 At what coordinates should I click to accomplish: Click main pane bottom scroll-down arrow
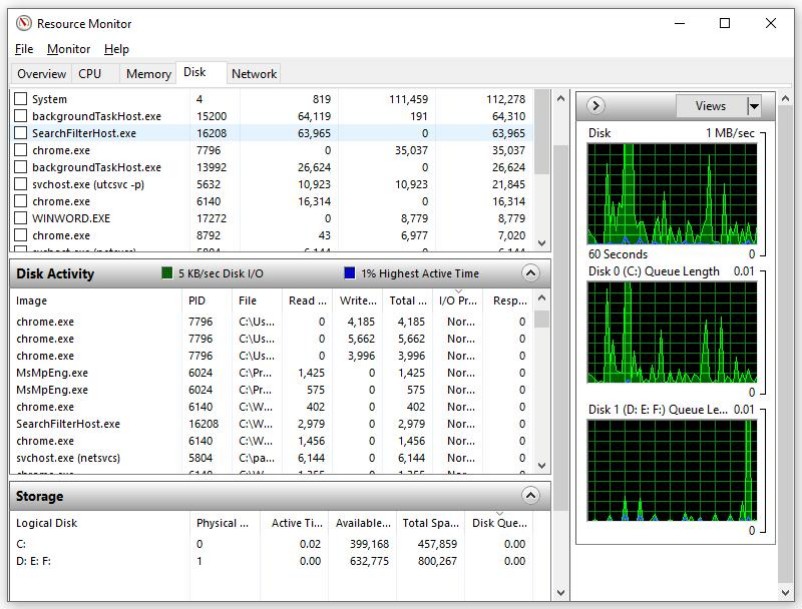point(561,593)
